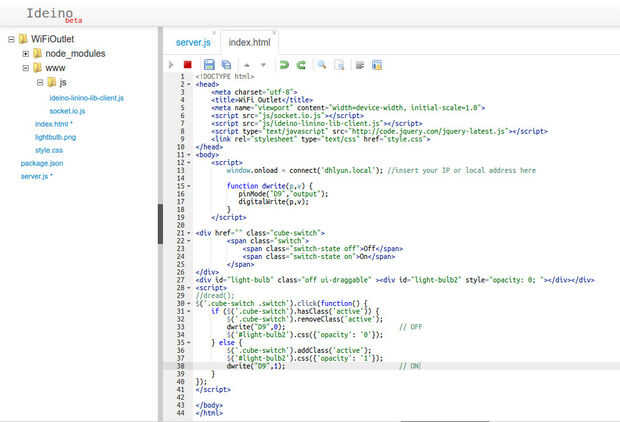Open package.json from the file tree
620x422 pixels.
pyautogui.click(x=42, y=163)
